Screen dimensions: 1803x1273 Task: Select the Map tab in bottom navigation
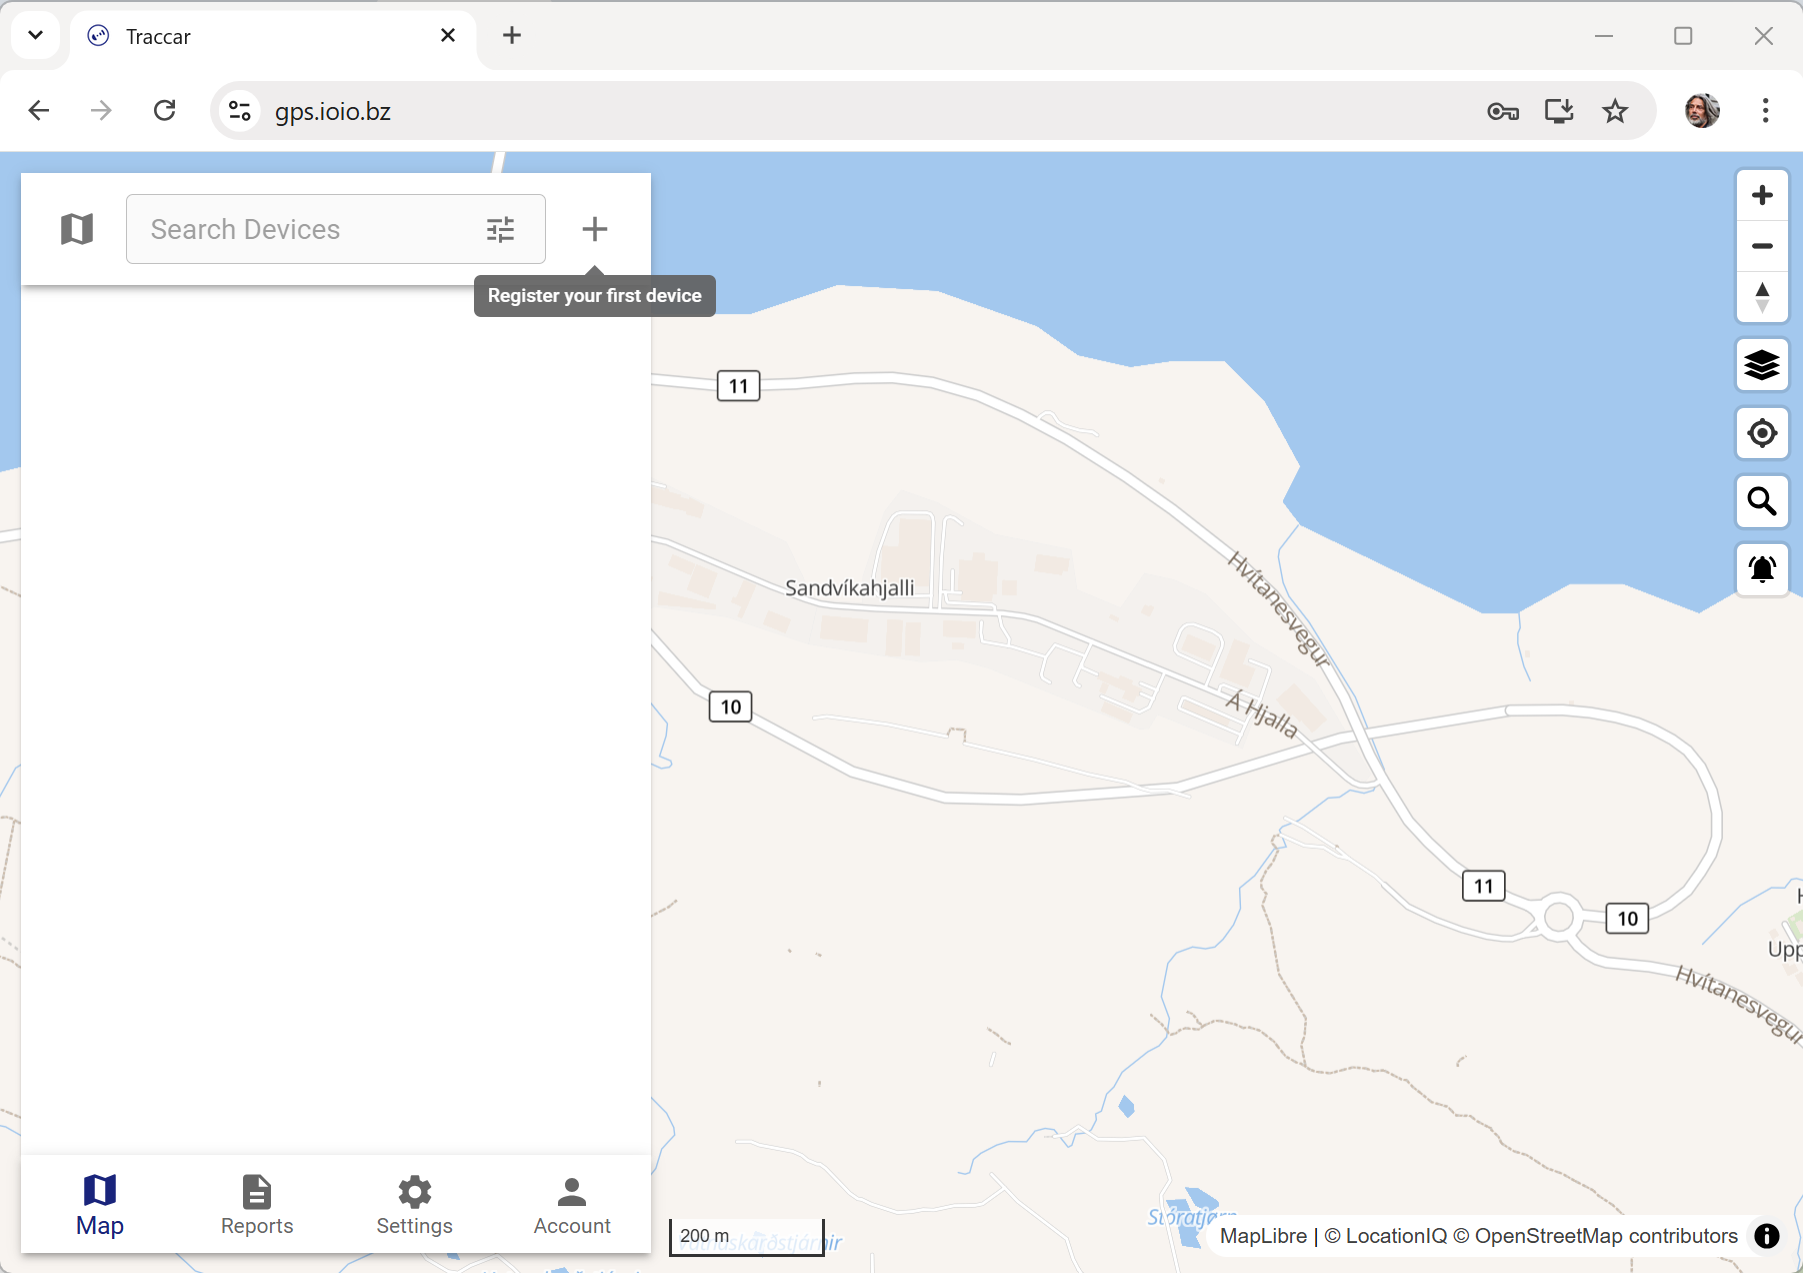tap(100, 1204)
